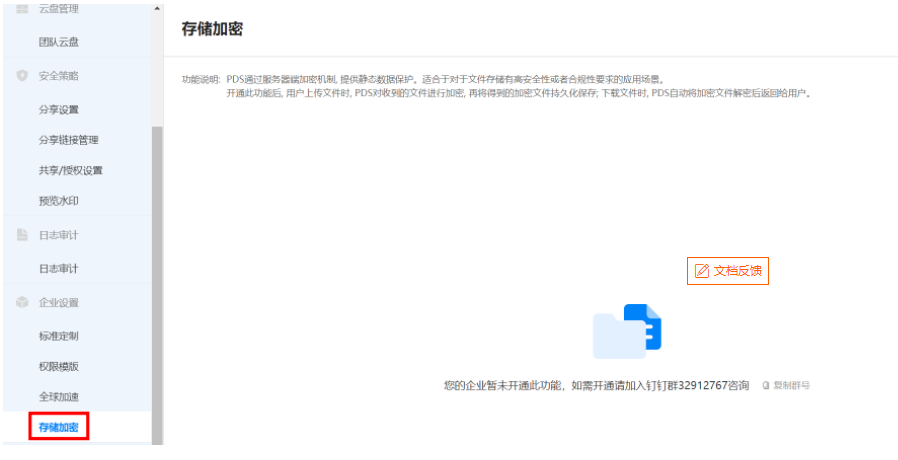This screenshot has height=460, width=898.
Task: Open the 分享设置 page
Action: (59, 110)
